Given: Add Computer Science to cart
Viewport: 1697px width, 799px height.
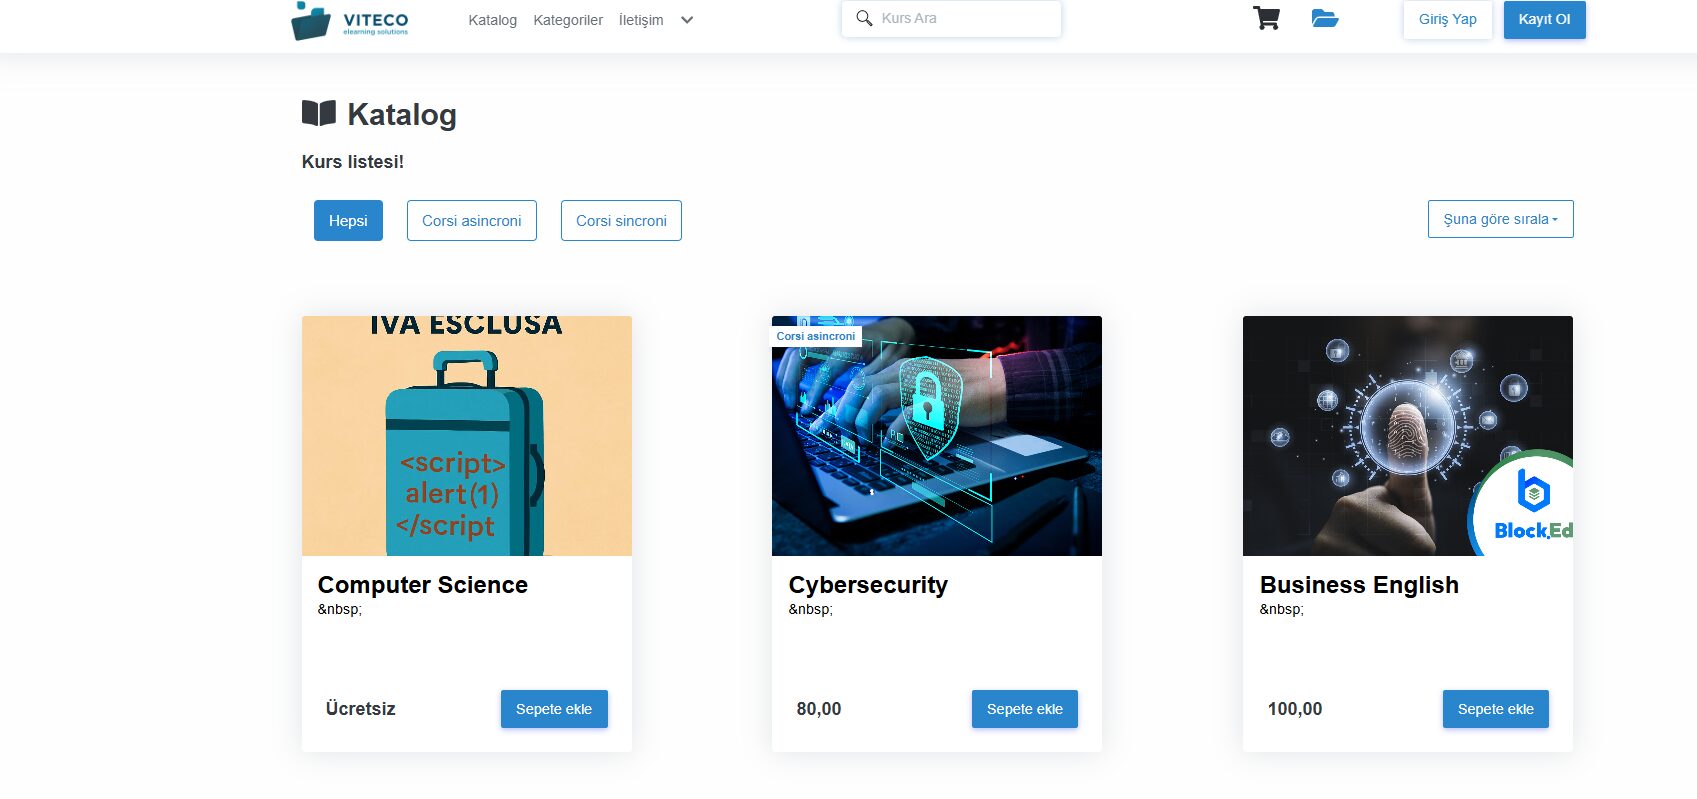Looking at the screenshot, I should pyautogui.click(x=554, y=709).
